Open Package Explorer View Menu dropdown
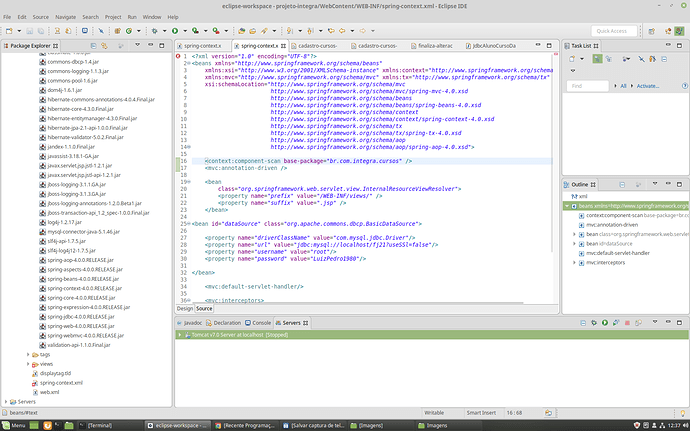690x431 pixels. pos(137,45)
